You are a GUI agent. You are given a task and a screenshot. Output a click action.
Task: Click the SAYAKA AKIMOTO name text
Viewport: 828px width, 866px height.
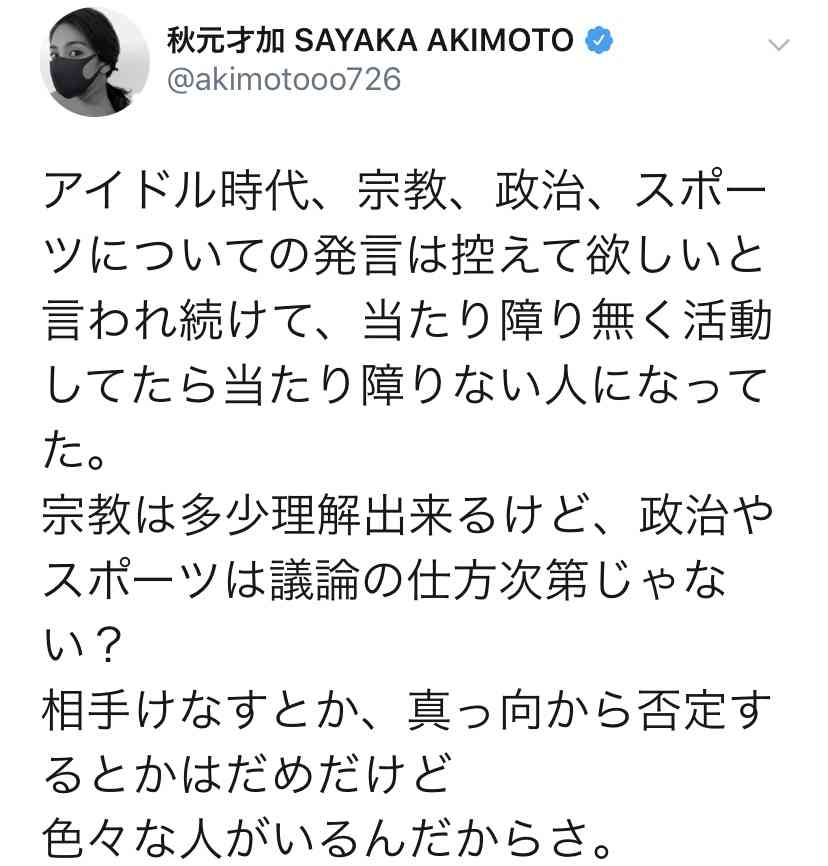pyautogui.click(x=434, y=40)
